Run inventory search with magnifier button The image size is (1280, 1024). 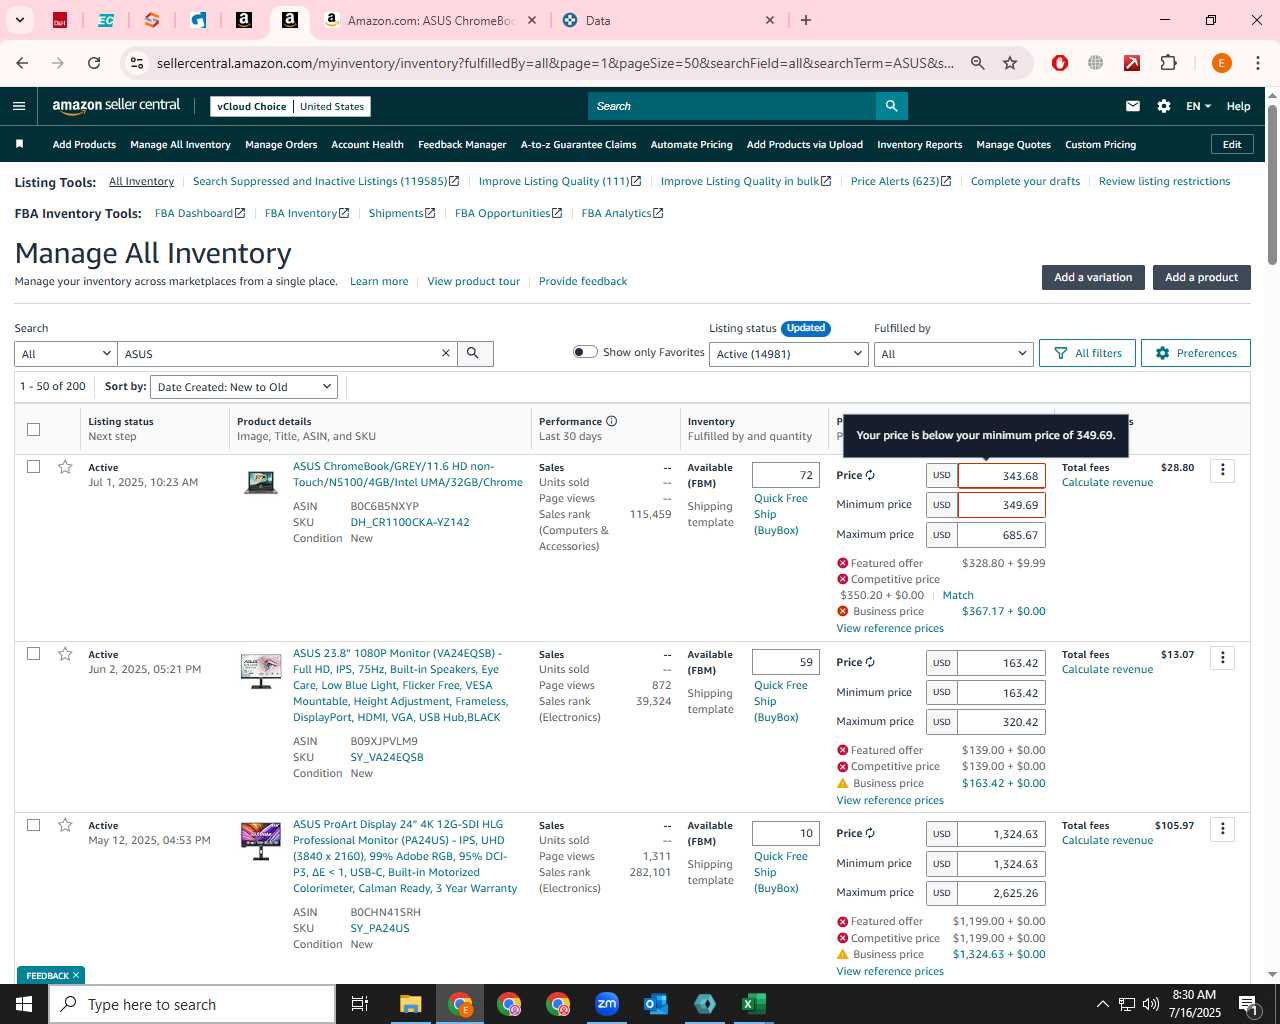click(474, 354)
